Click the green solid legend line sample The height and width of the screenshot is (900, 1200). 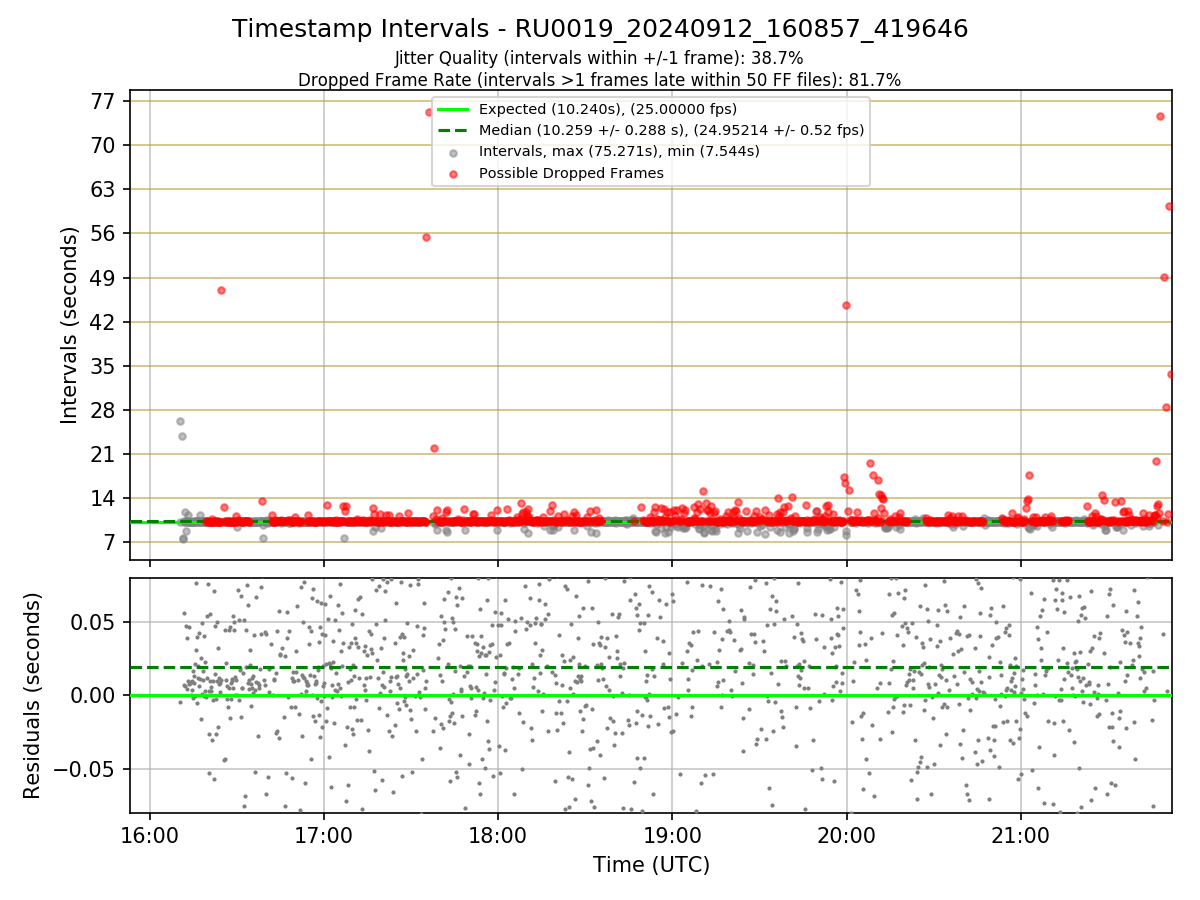pos(454,109)
